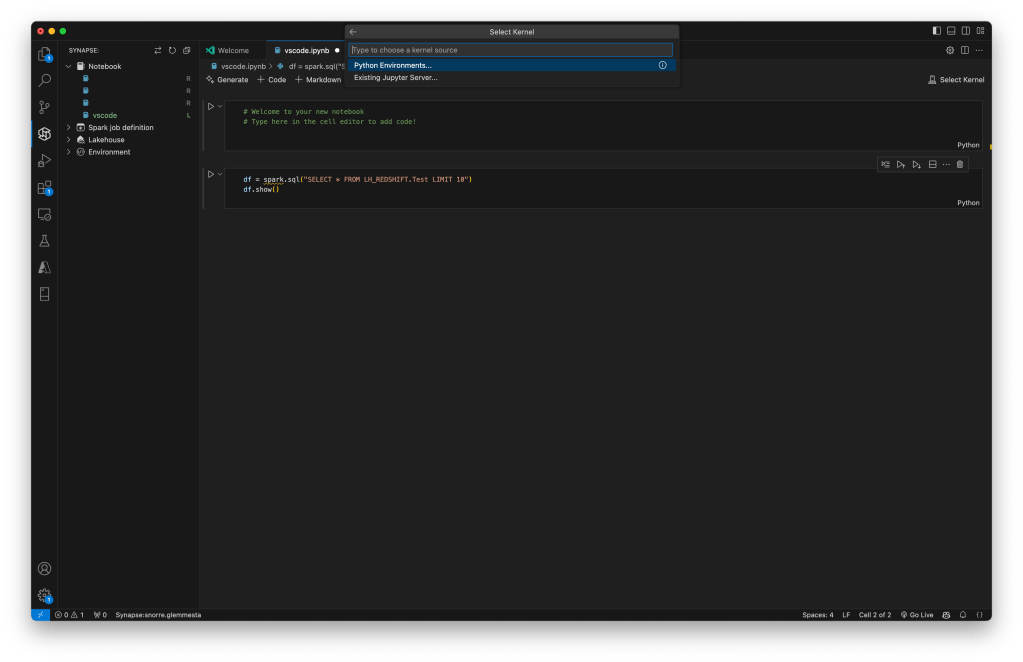Viewport: 1023px width, 662px height.
Task: Click the Go Live status bar item
Action: [x=917, y=614]
